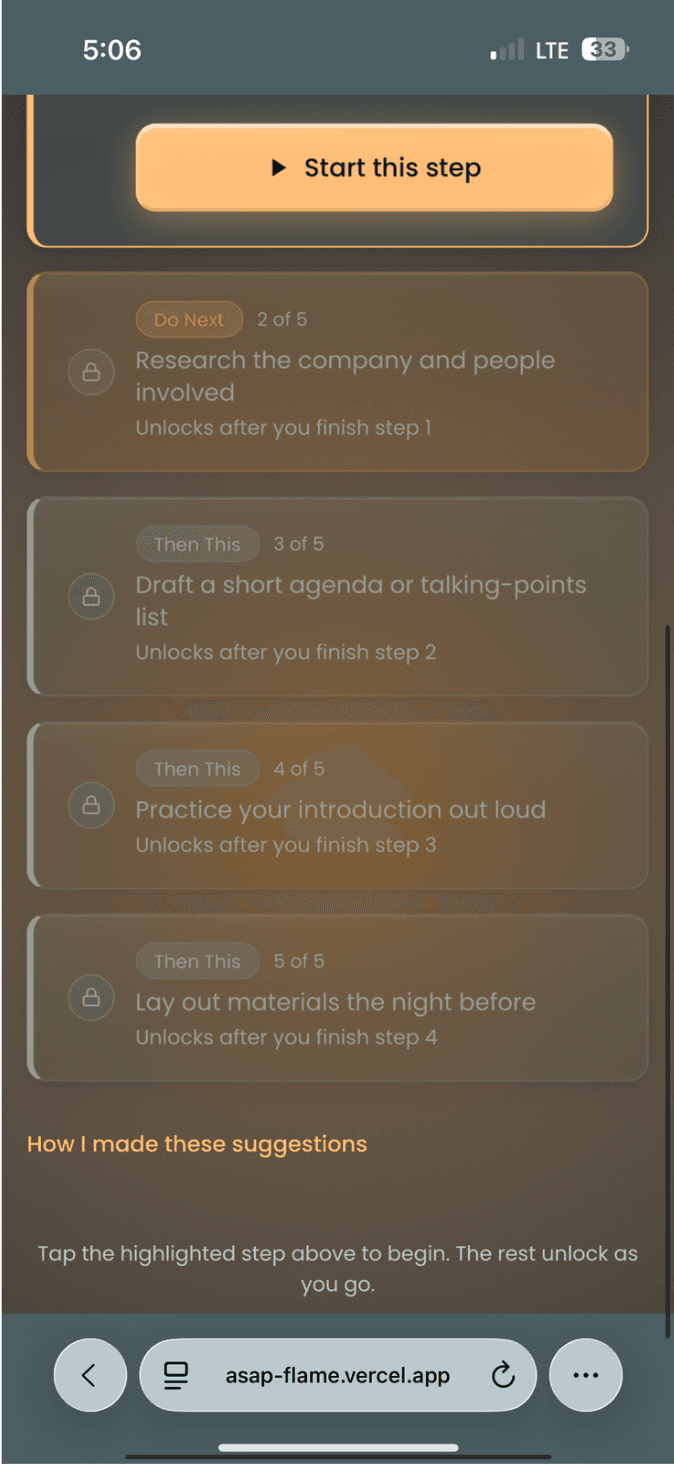Click the Then This badge on step 3
Image resolution: width=674 pixels, height=1464 pixels.
pos(197,544)
